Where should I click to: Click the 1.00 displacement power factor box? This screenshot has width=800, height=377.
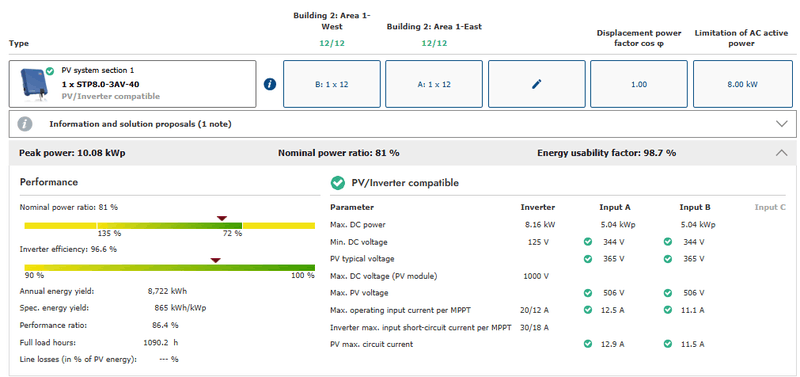(639, 84)
